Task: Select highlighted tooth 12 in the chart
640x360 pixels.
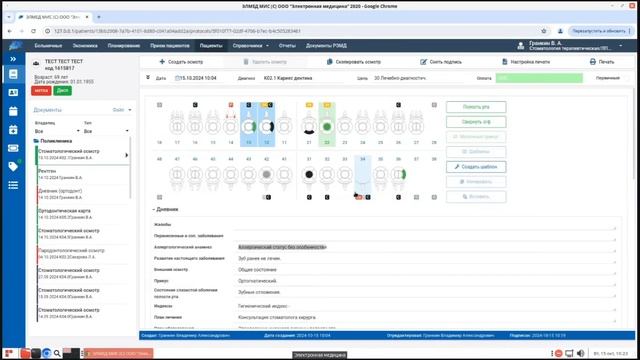Action: pos(267,126)
